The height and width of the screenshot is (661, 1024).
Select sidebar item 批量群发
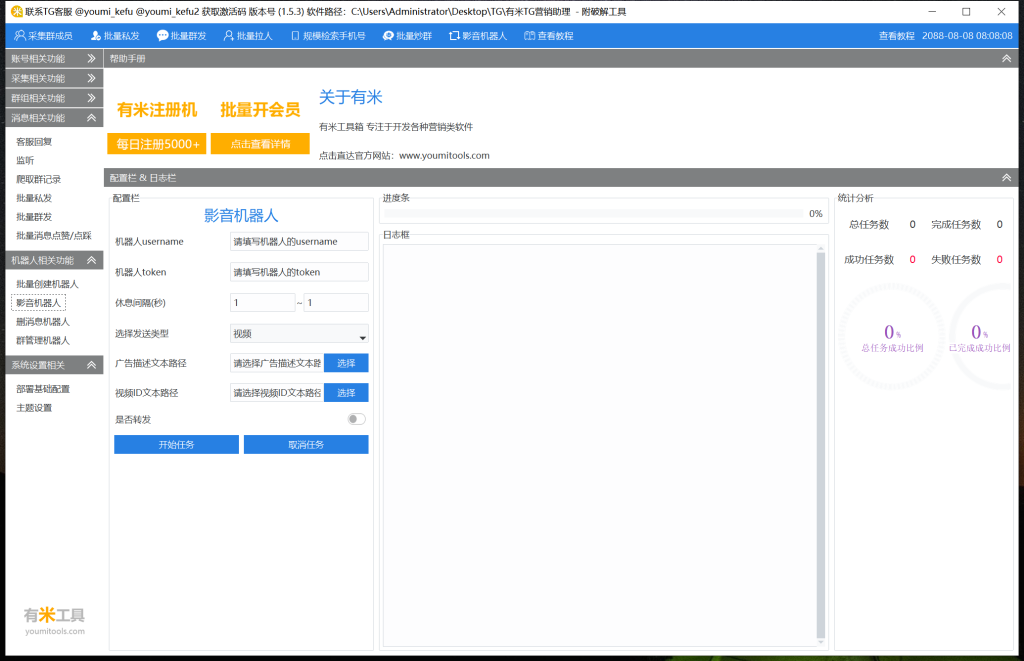tap(34, 217)
